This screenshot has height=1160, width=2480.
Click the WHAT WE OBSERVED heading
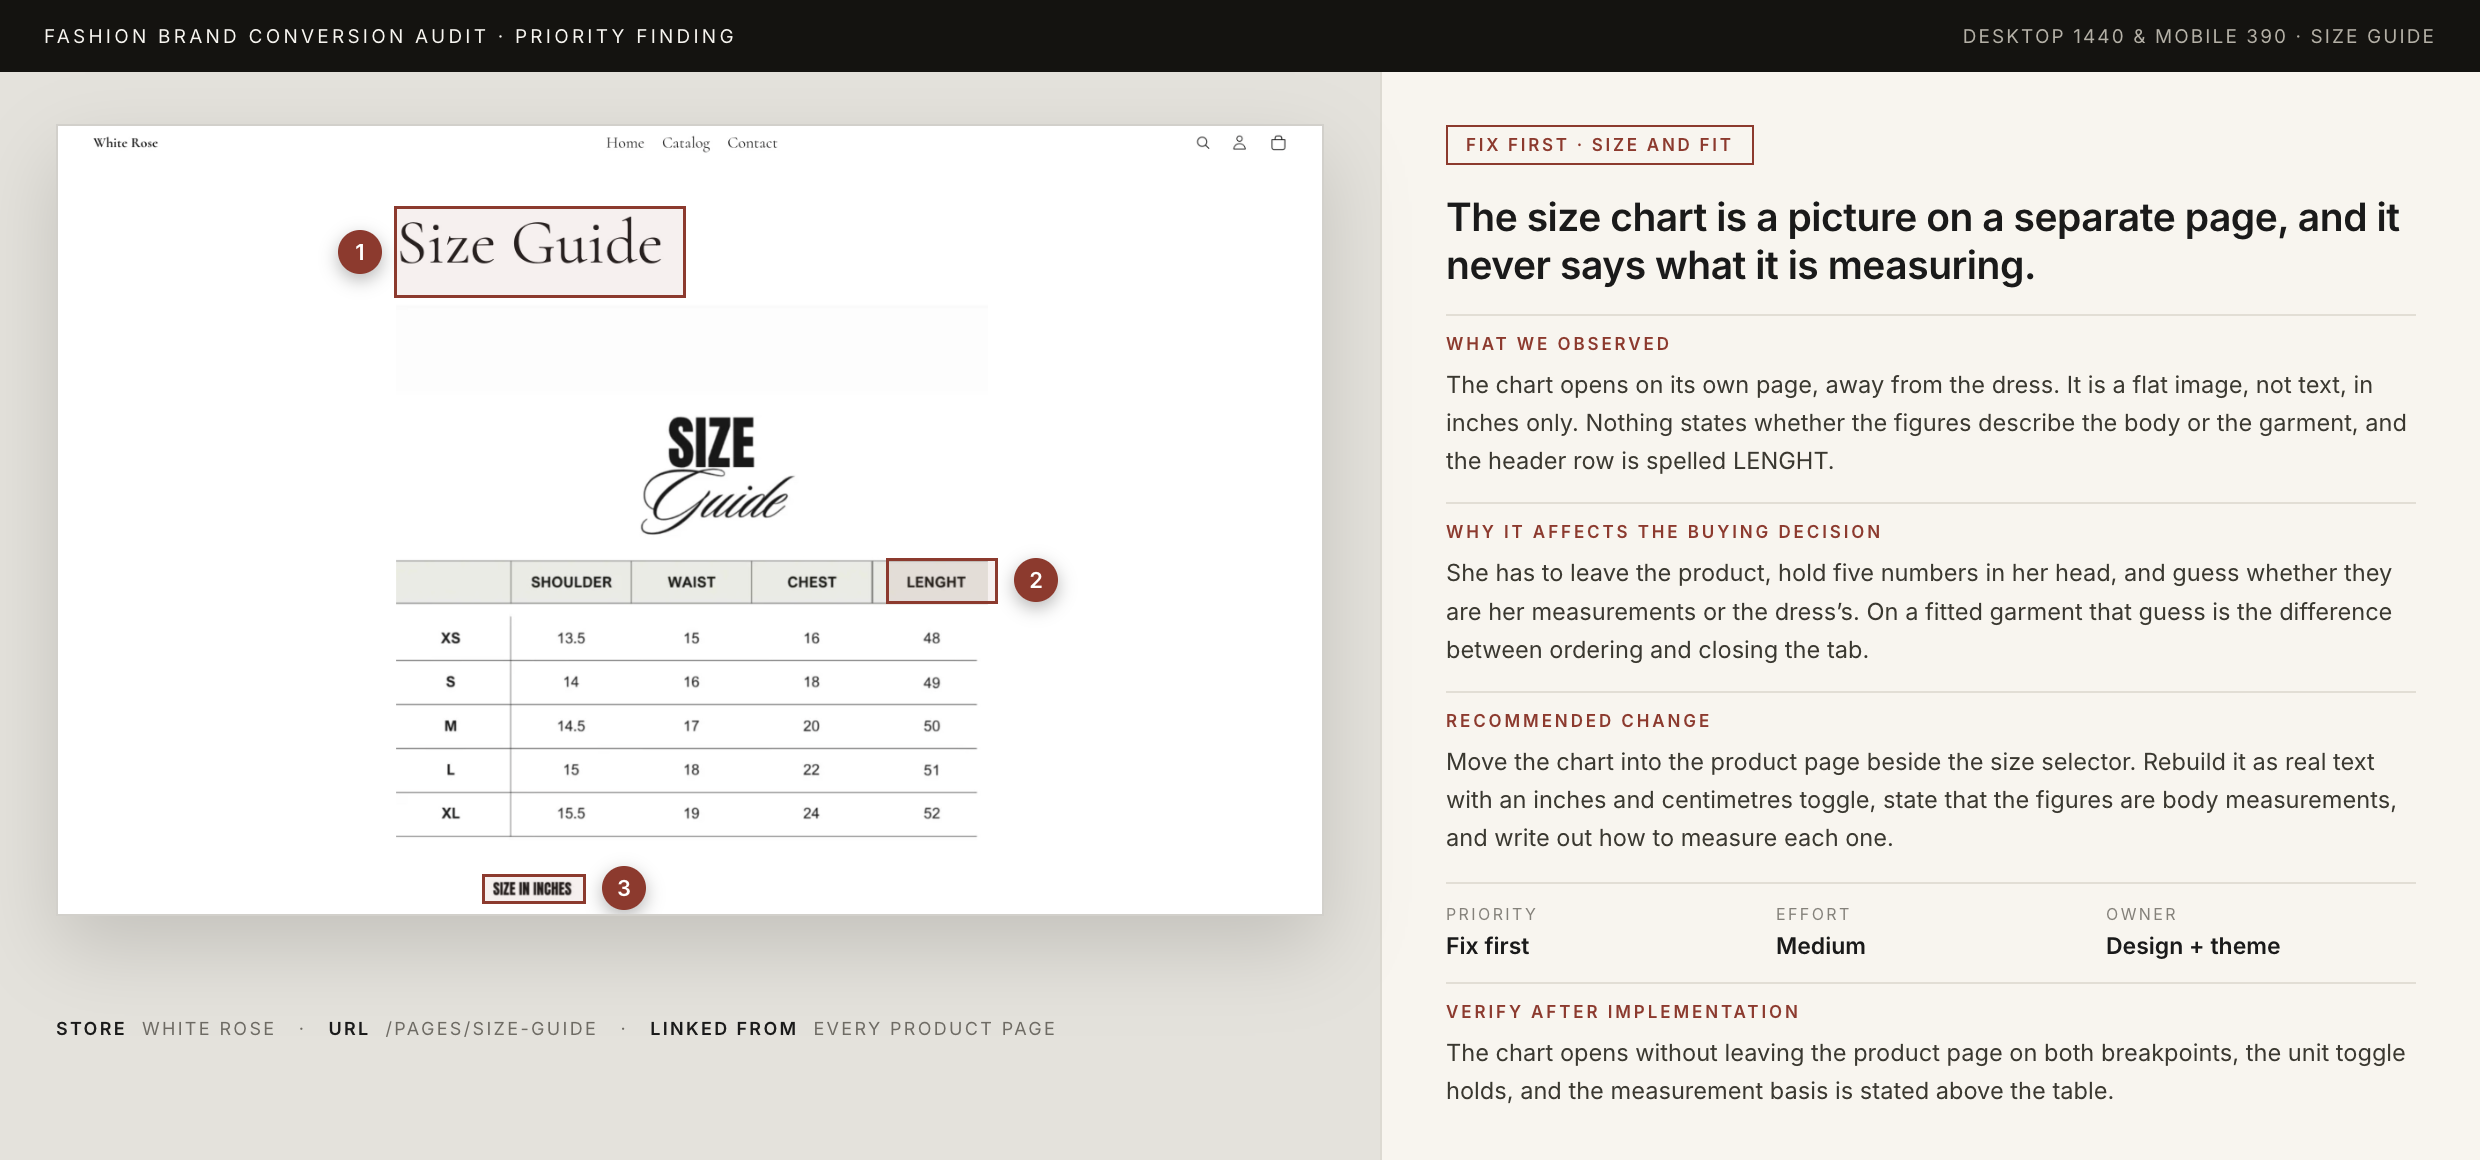point(1558,344)
